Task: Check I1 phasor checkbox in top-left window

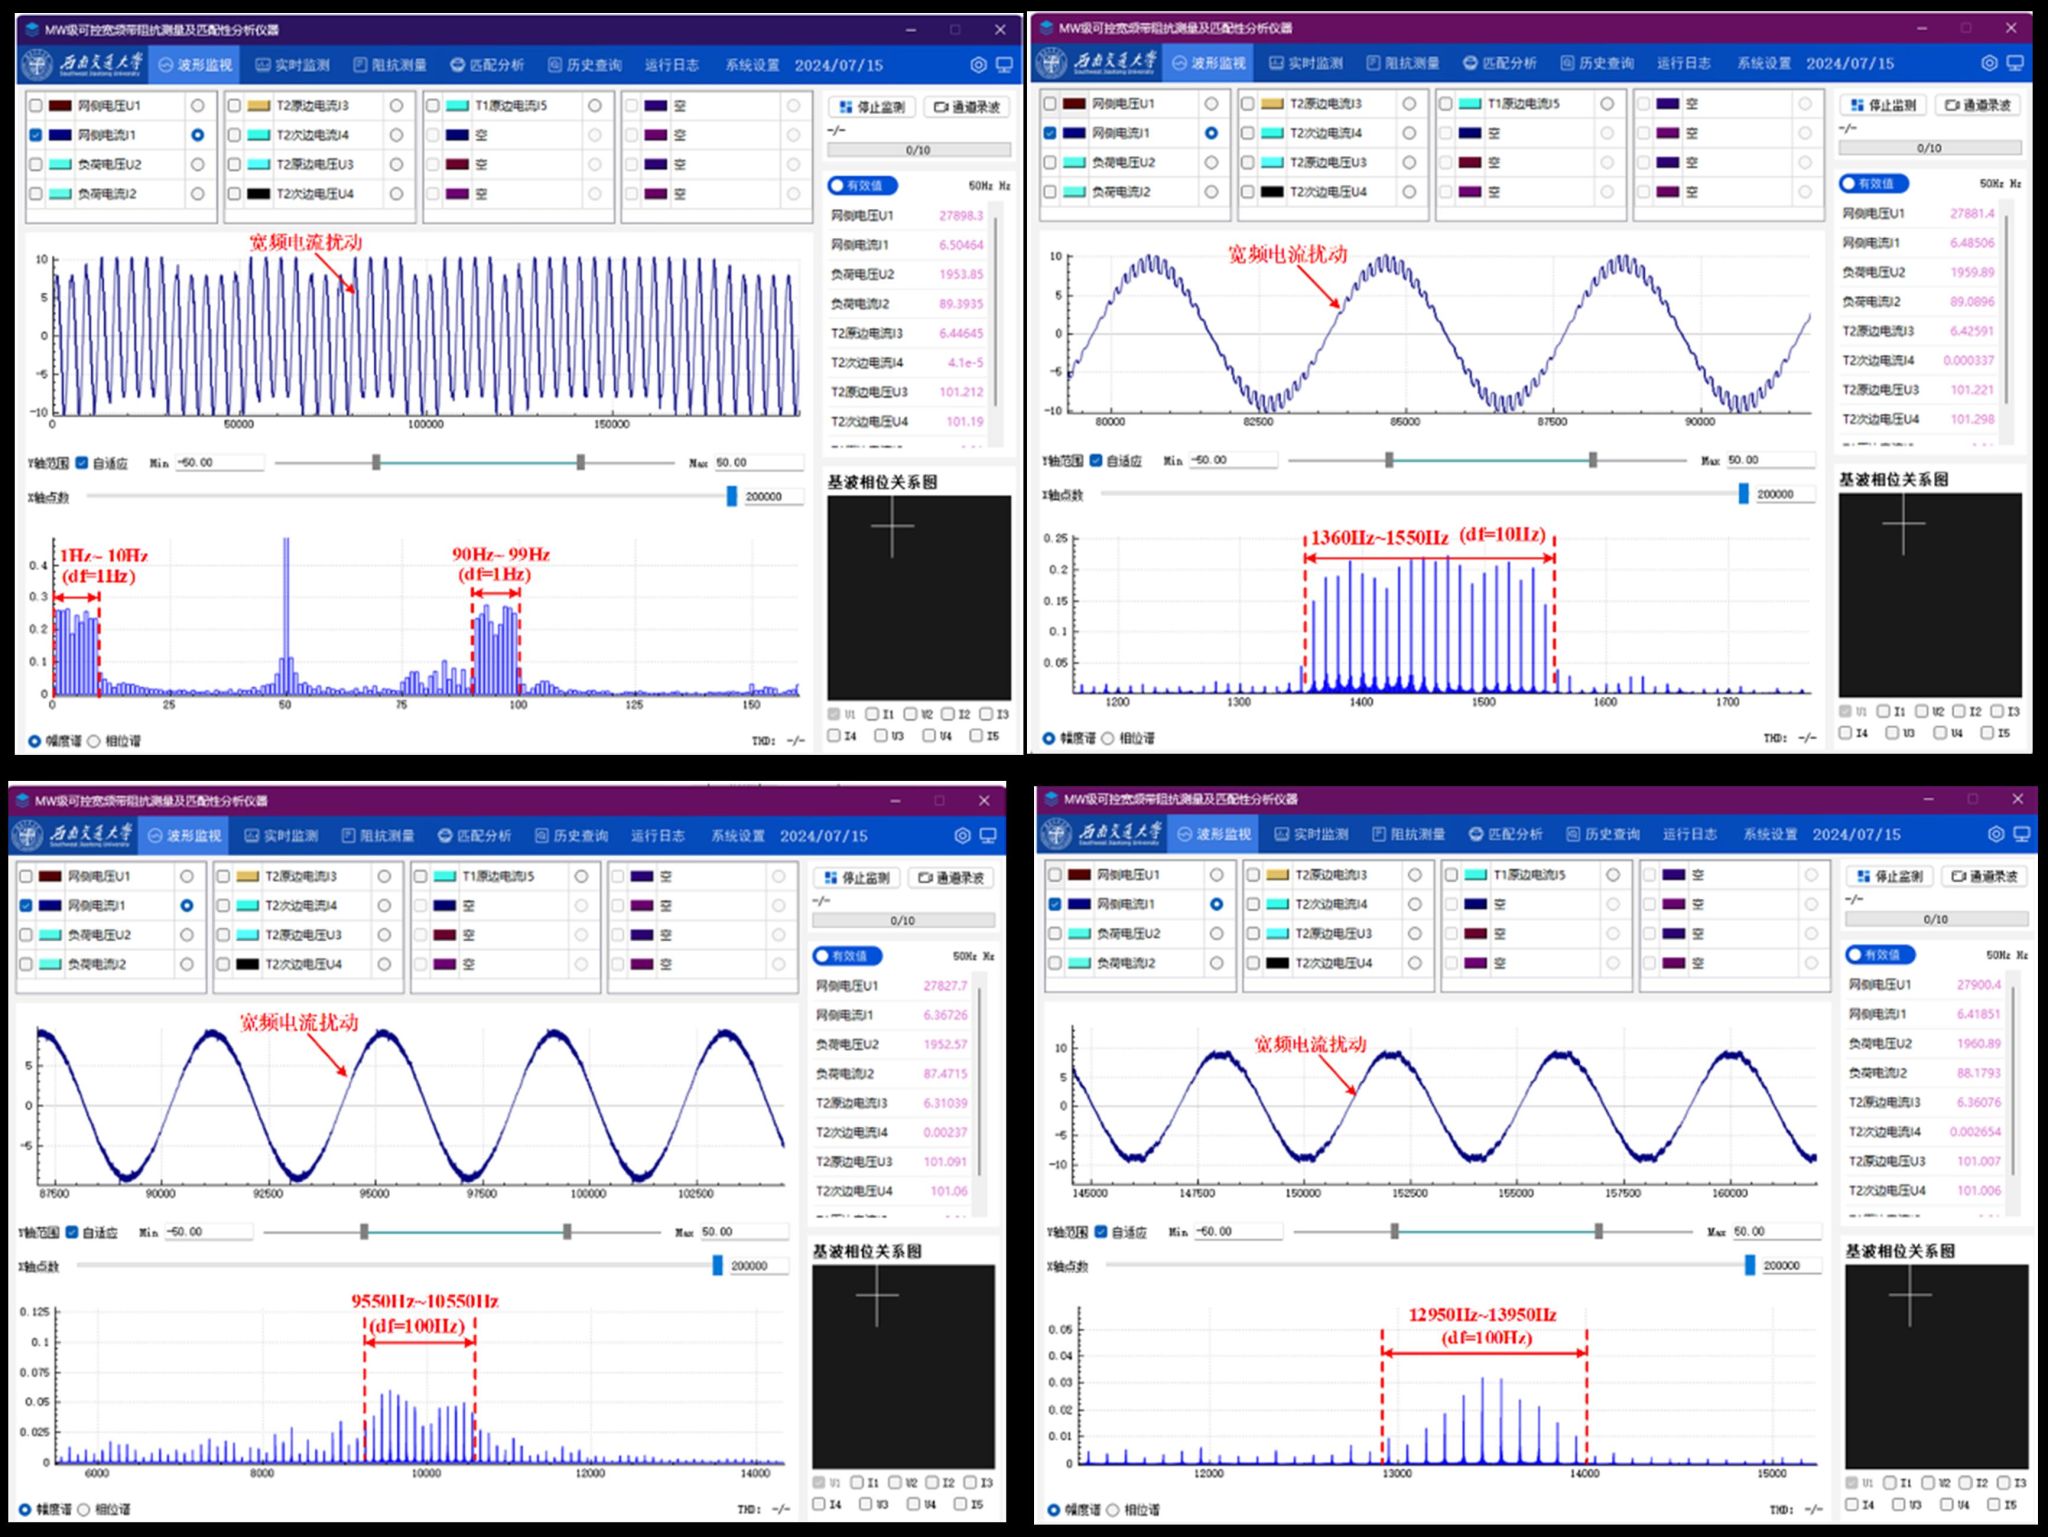Action: [872, 714]
